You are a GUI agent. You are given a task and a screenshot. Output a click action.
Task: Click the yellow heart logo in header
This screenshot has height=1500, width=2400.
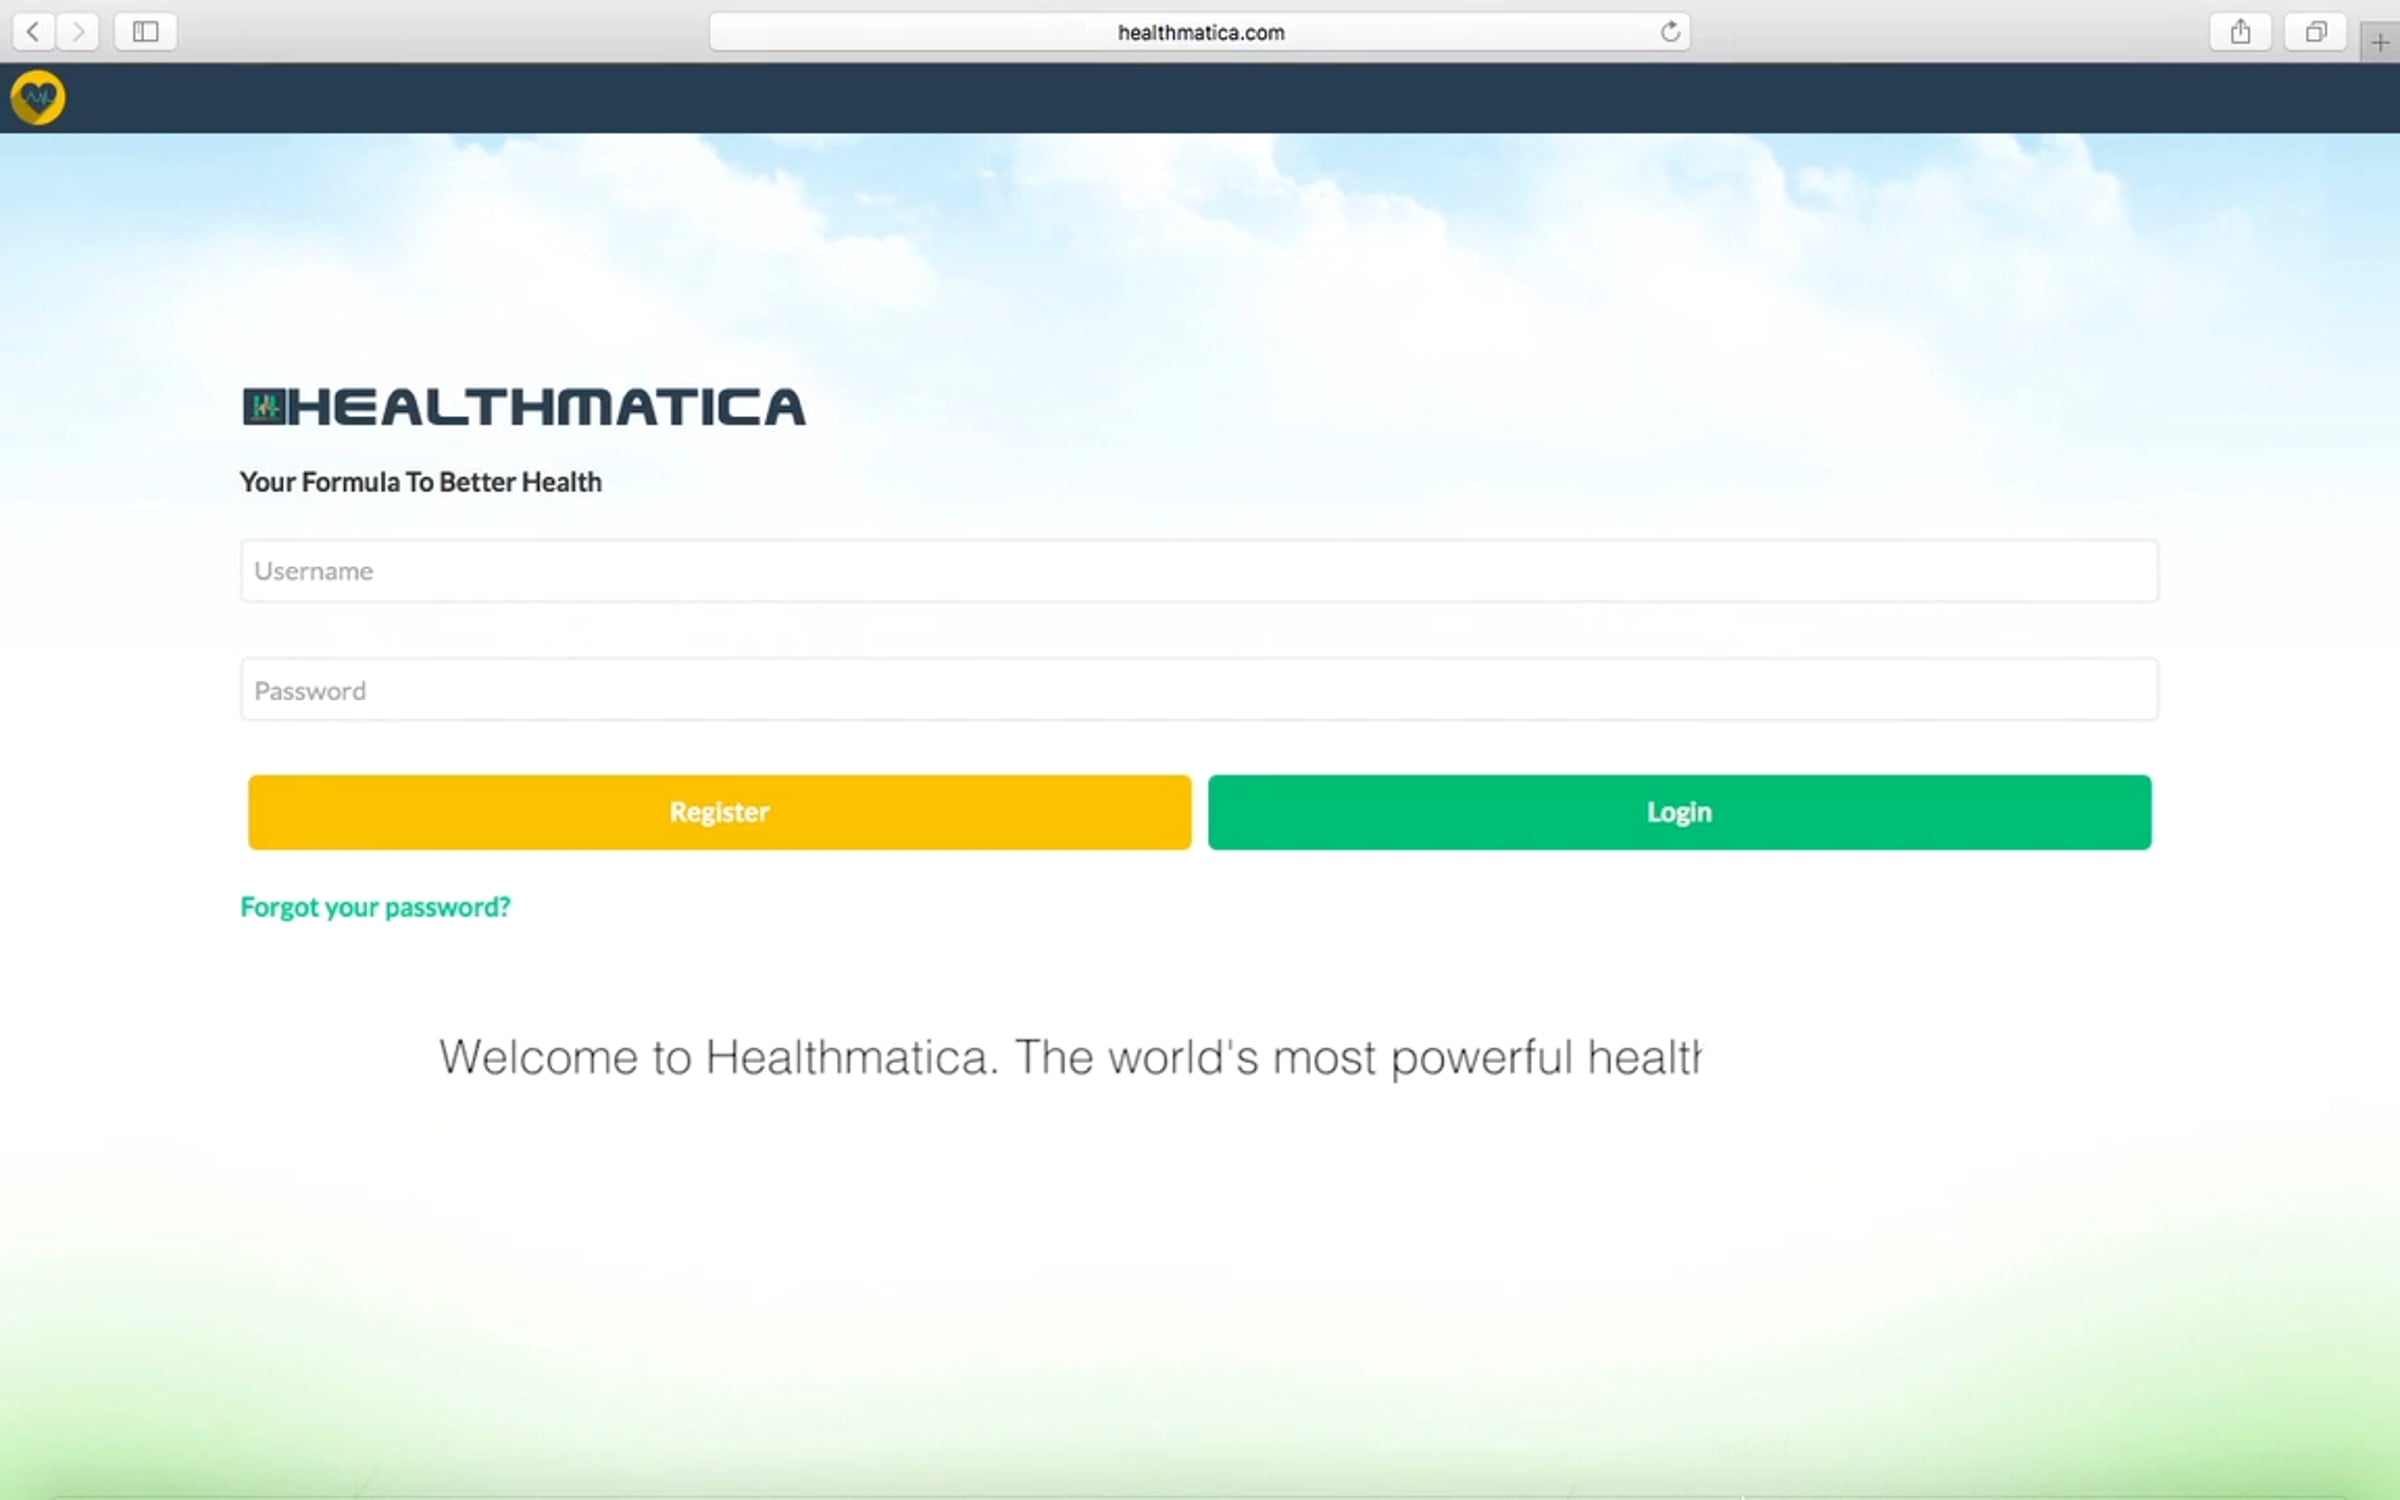[38, 98]
